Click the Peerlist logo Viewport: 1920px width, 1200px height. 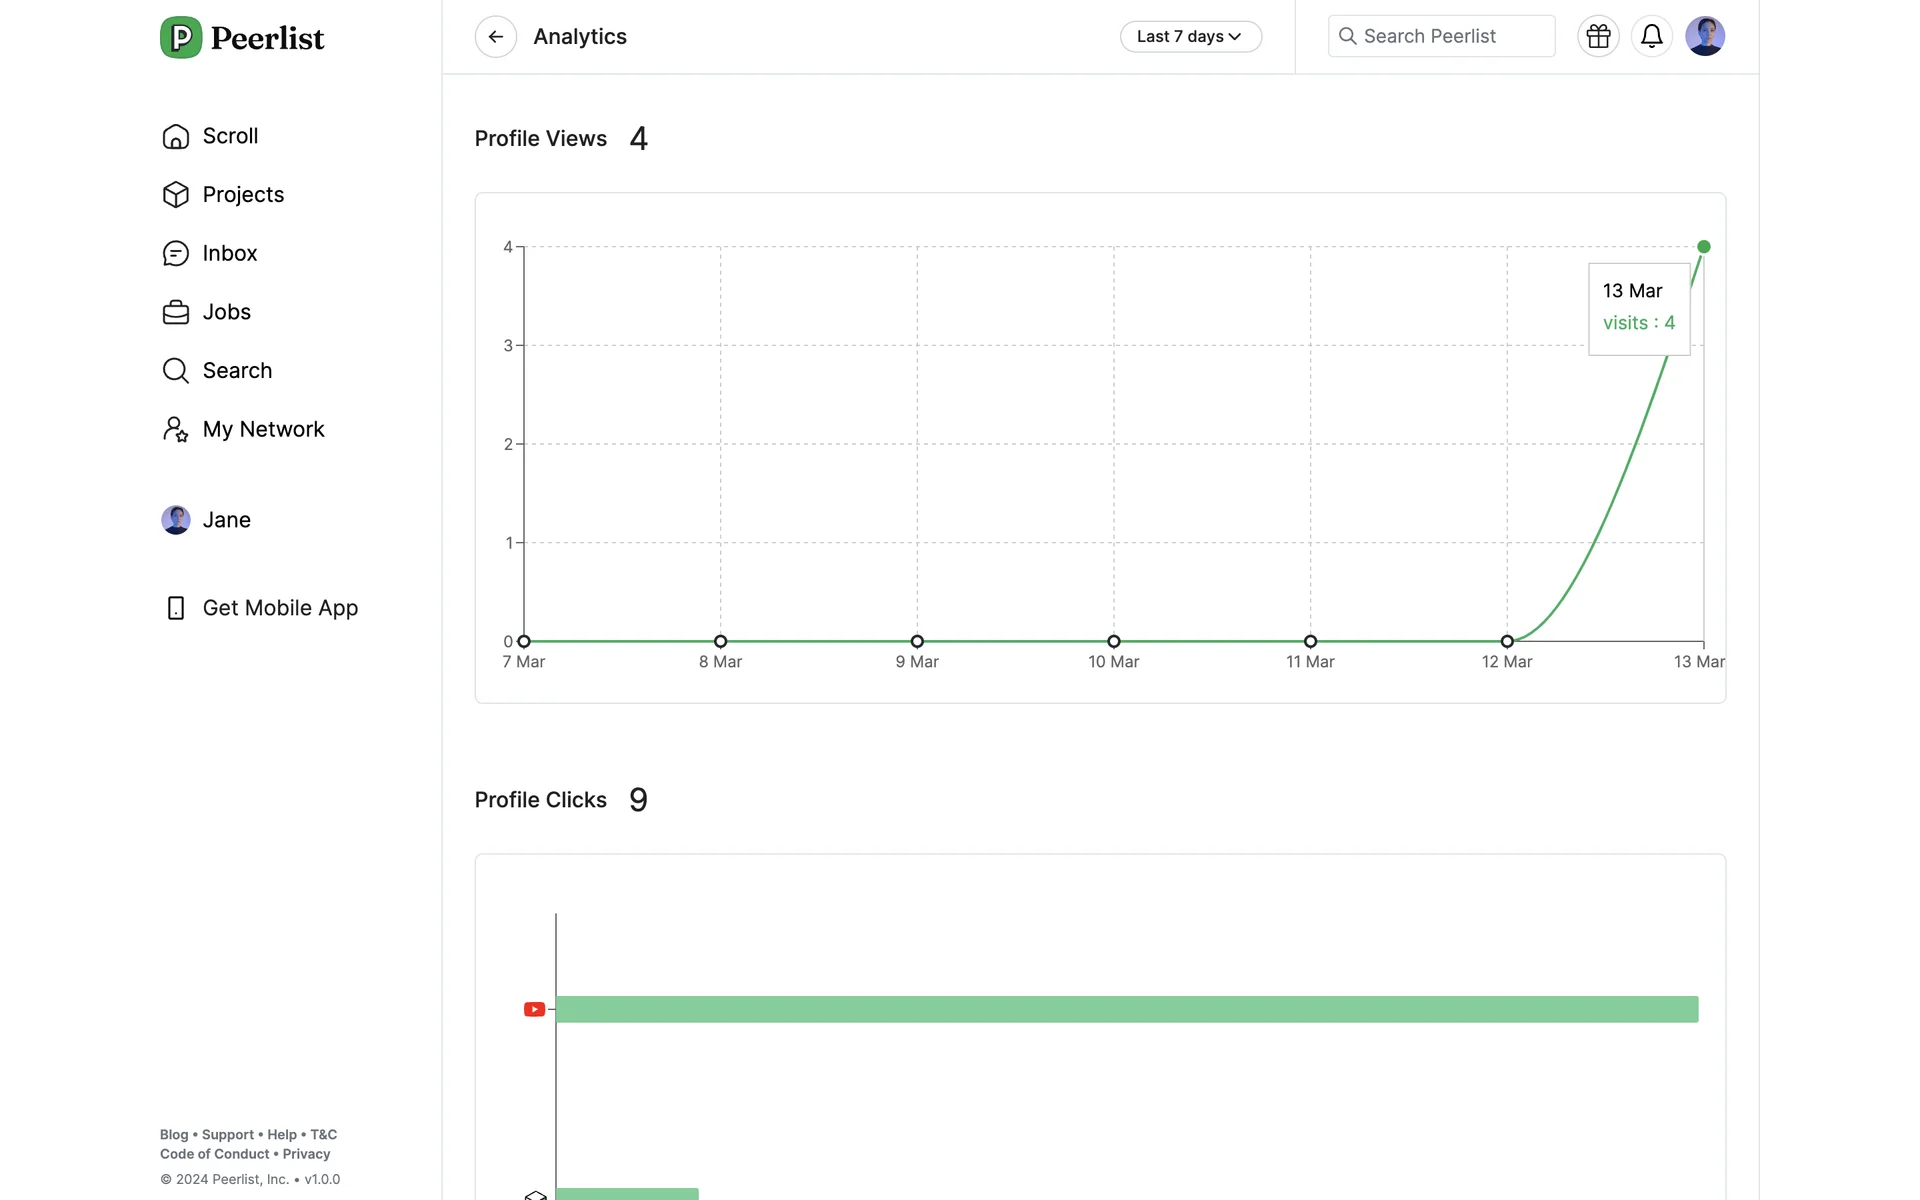(x=242, y=38)
